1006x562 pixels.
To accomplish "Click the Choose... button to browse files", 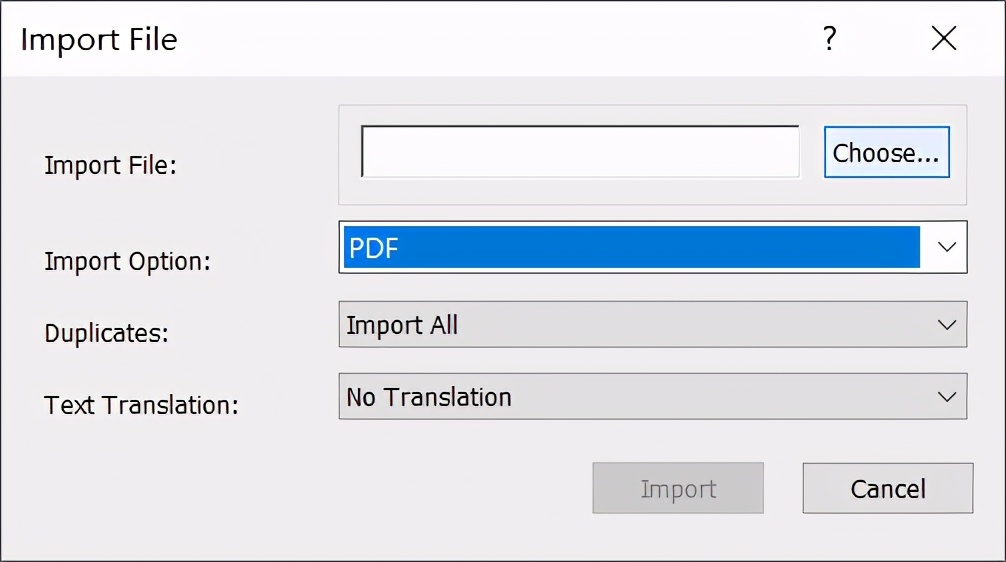I will pyautogui.click(x=887, y=152).
